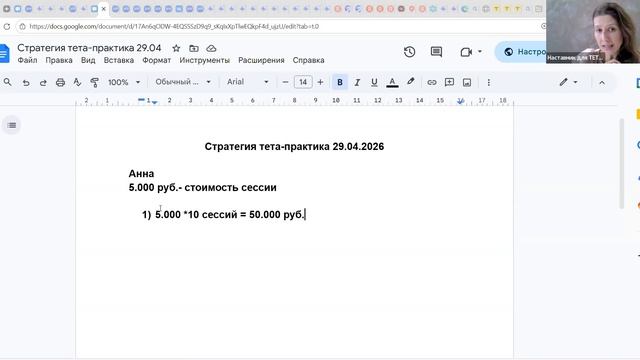Open the Расширения menu

[261, 60]
